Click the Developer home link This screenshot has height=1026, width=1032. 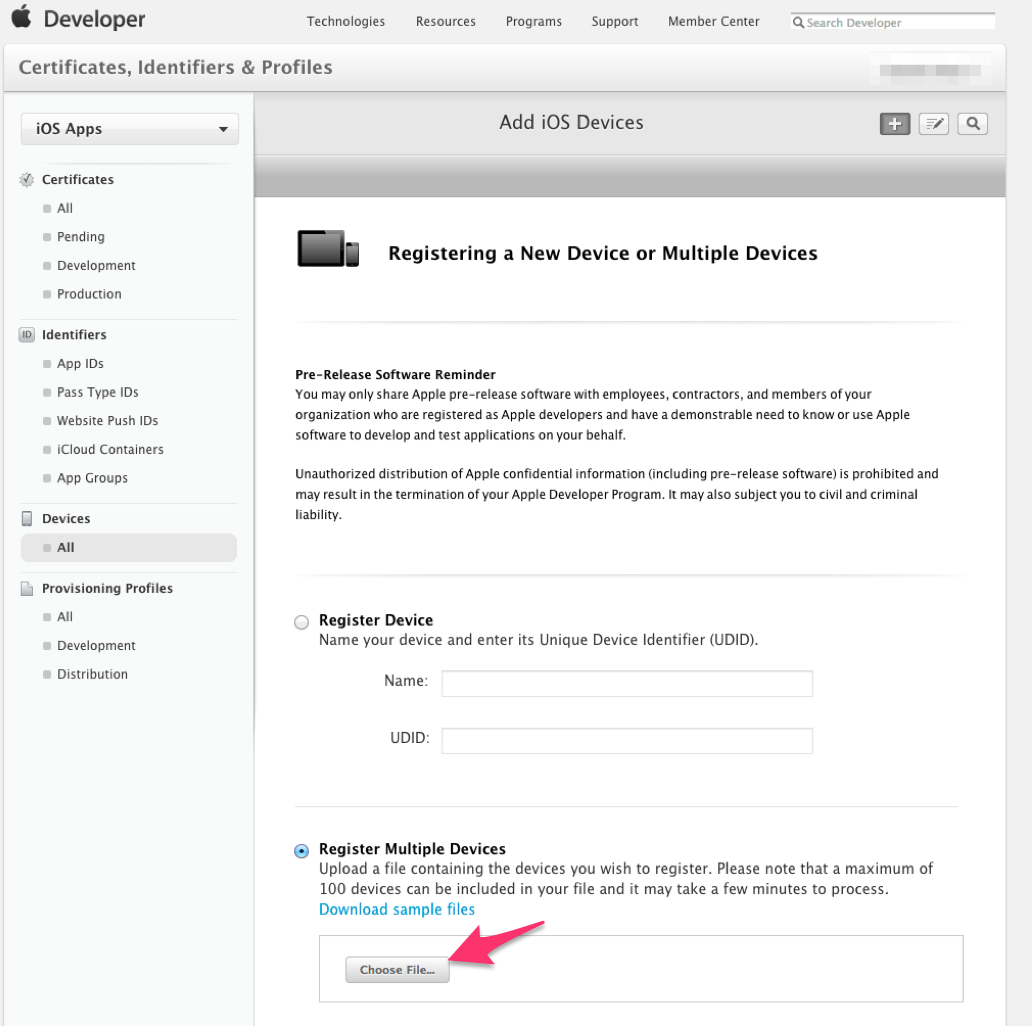coord(94,19)
